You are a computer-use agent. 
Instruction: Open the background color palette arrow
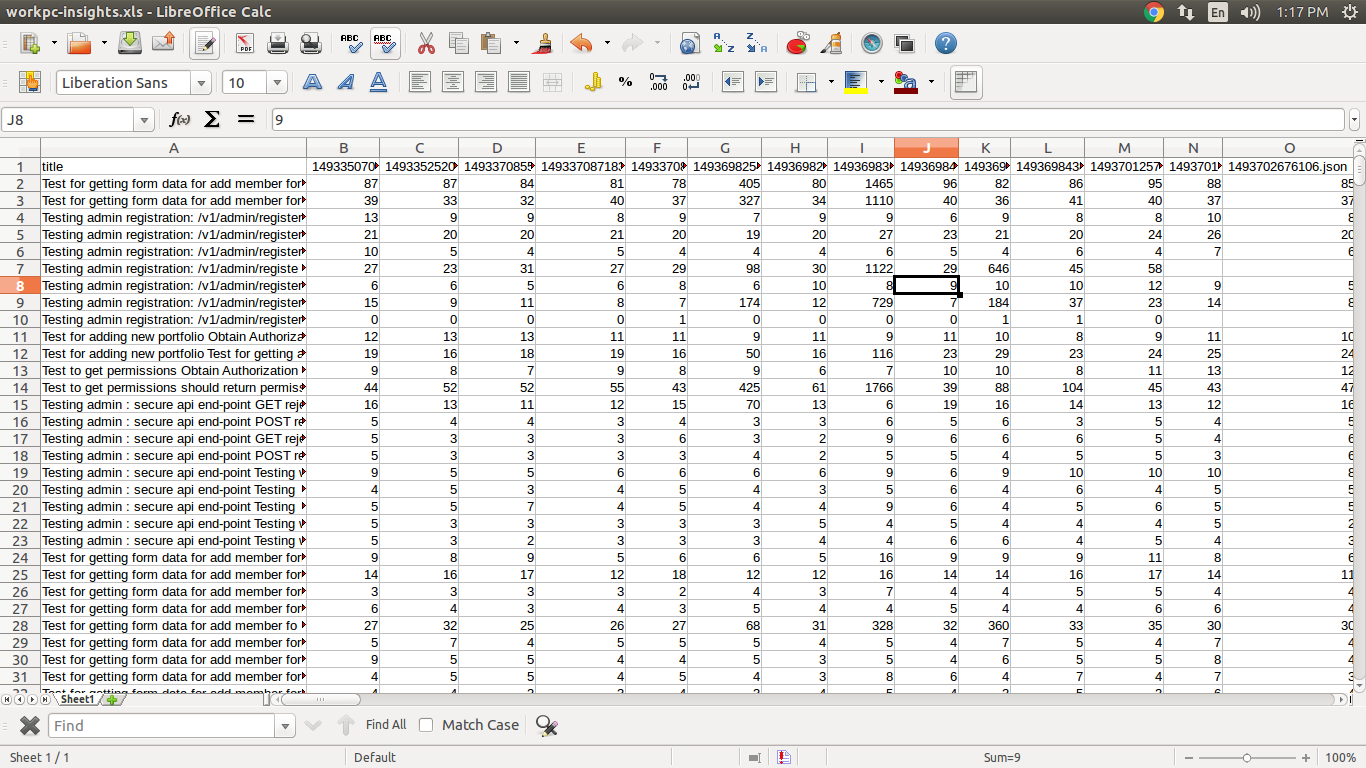tap(880, 83)
